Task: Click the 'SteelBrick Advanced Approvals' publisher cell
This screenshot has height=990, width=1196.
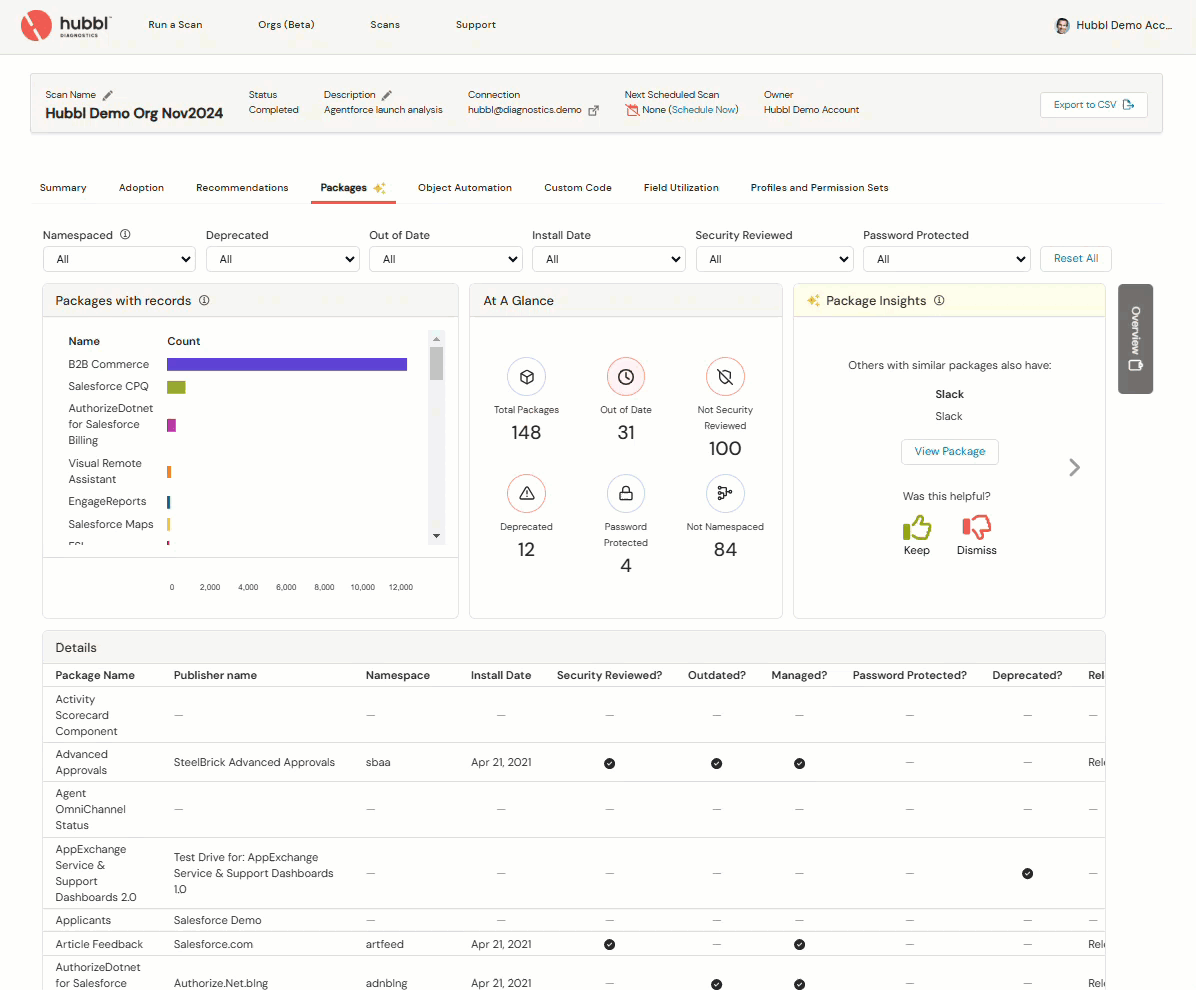Action: 254,763
